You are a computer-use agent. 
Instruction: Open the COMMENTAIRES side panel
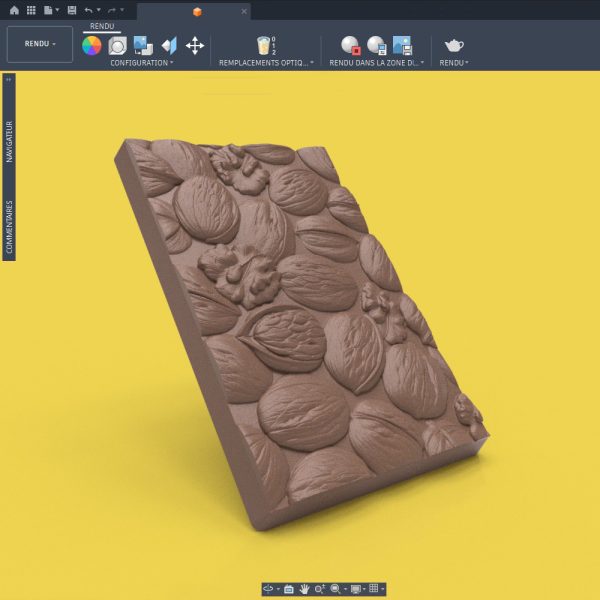tap(9, 227)
